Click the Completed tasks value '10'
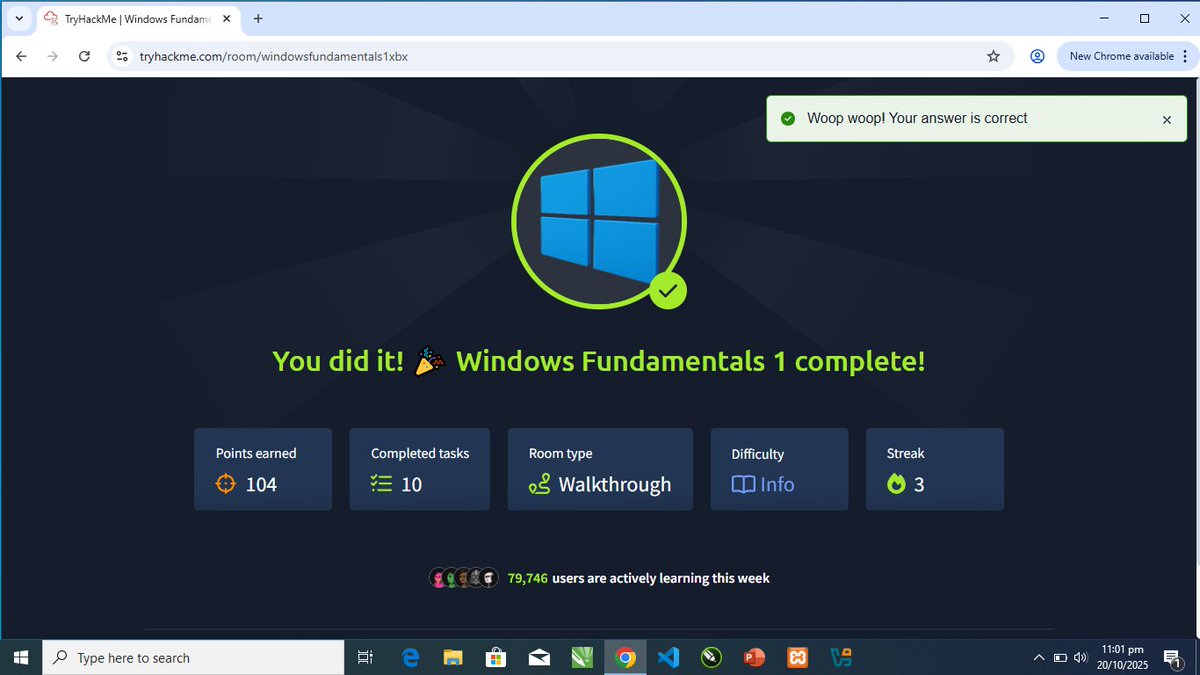 click(x=411, y=484)
